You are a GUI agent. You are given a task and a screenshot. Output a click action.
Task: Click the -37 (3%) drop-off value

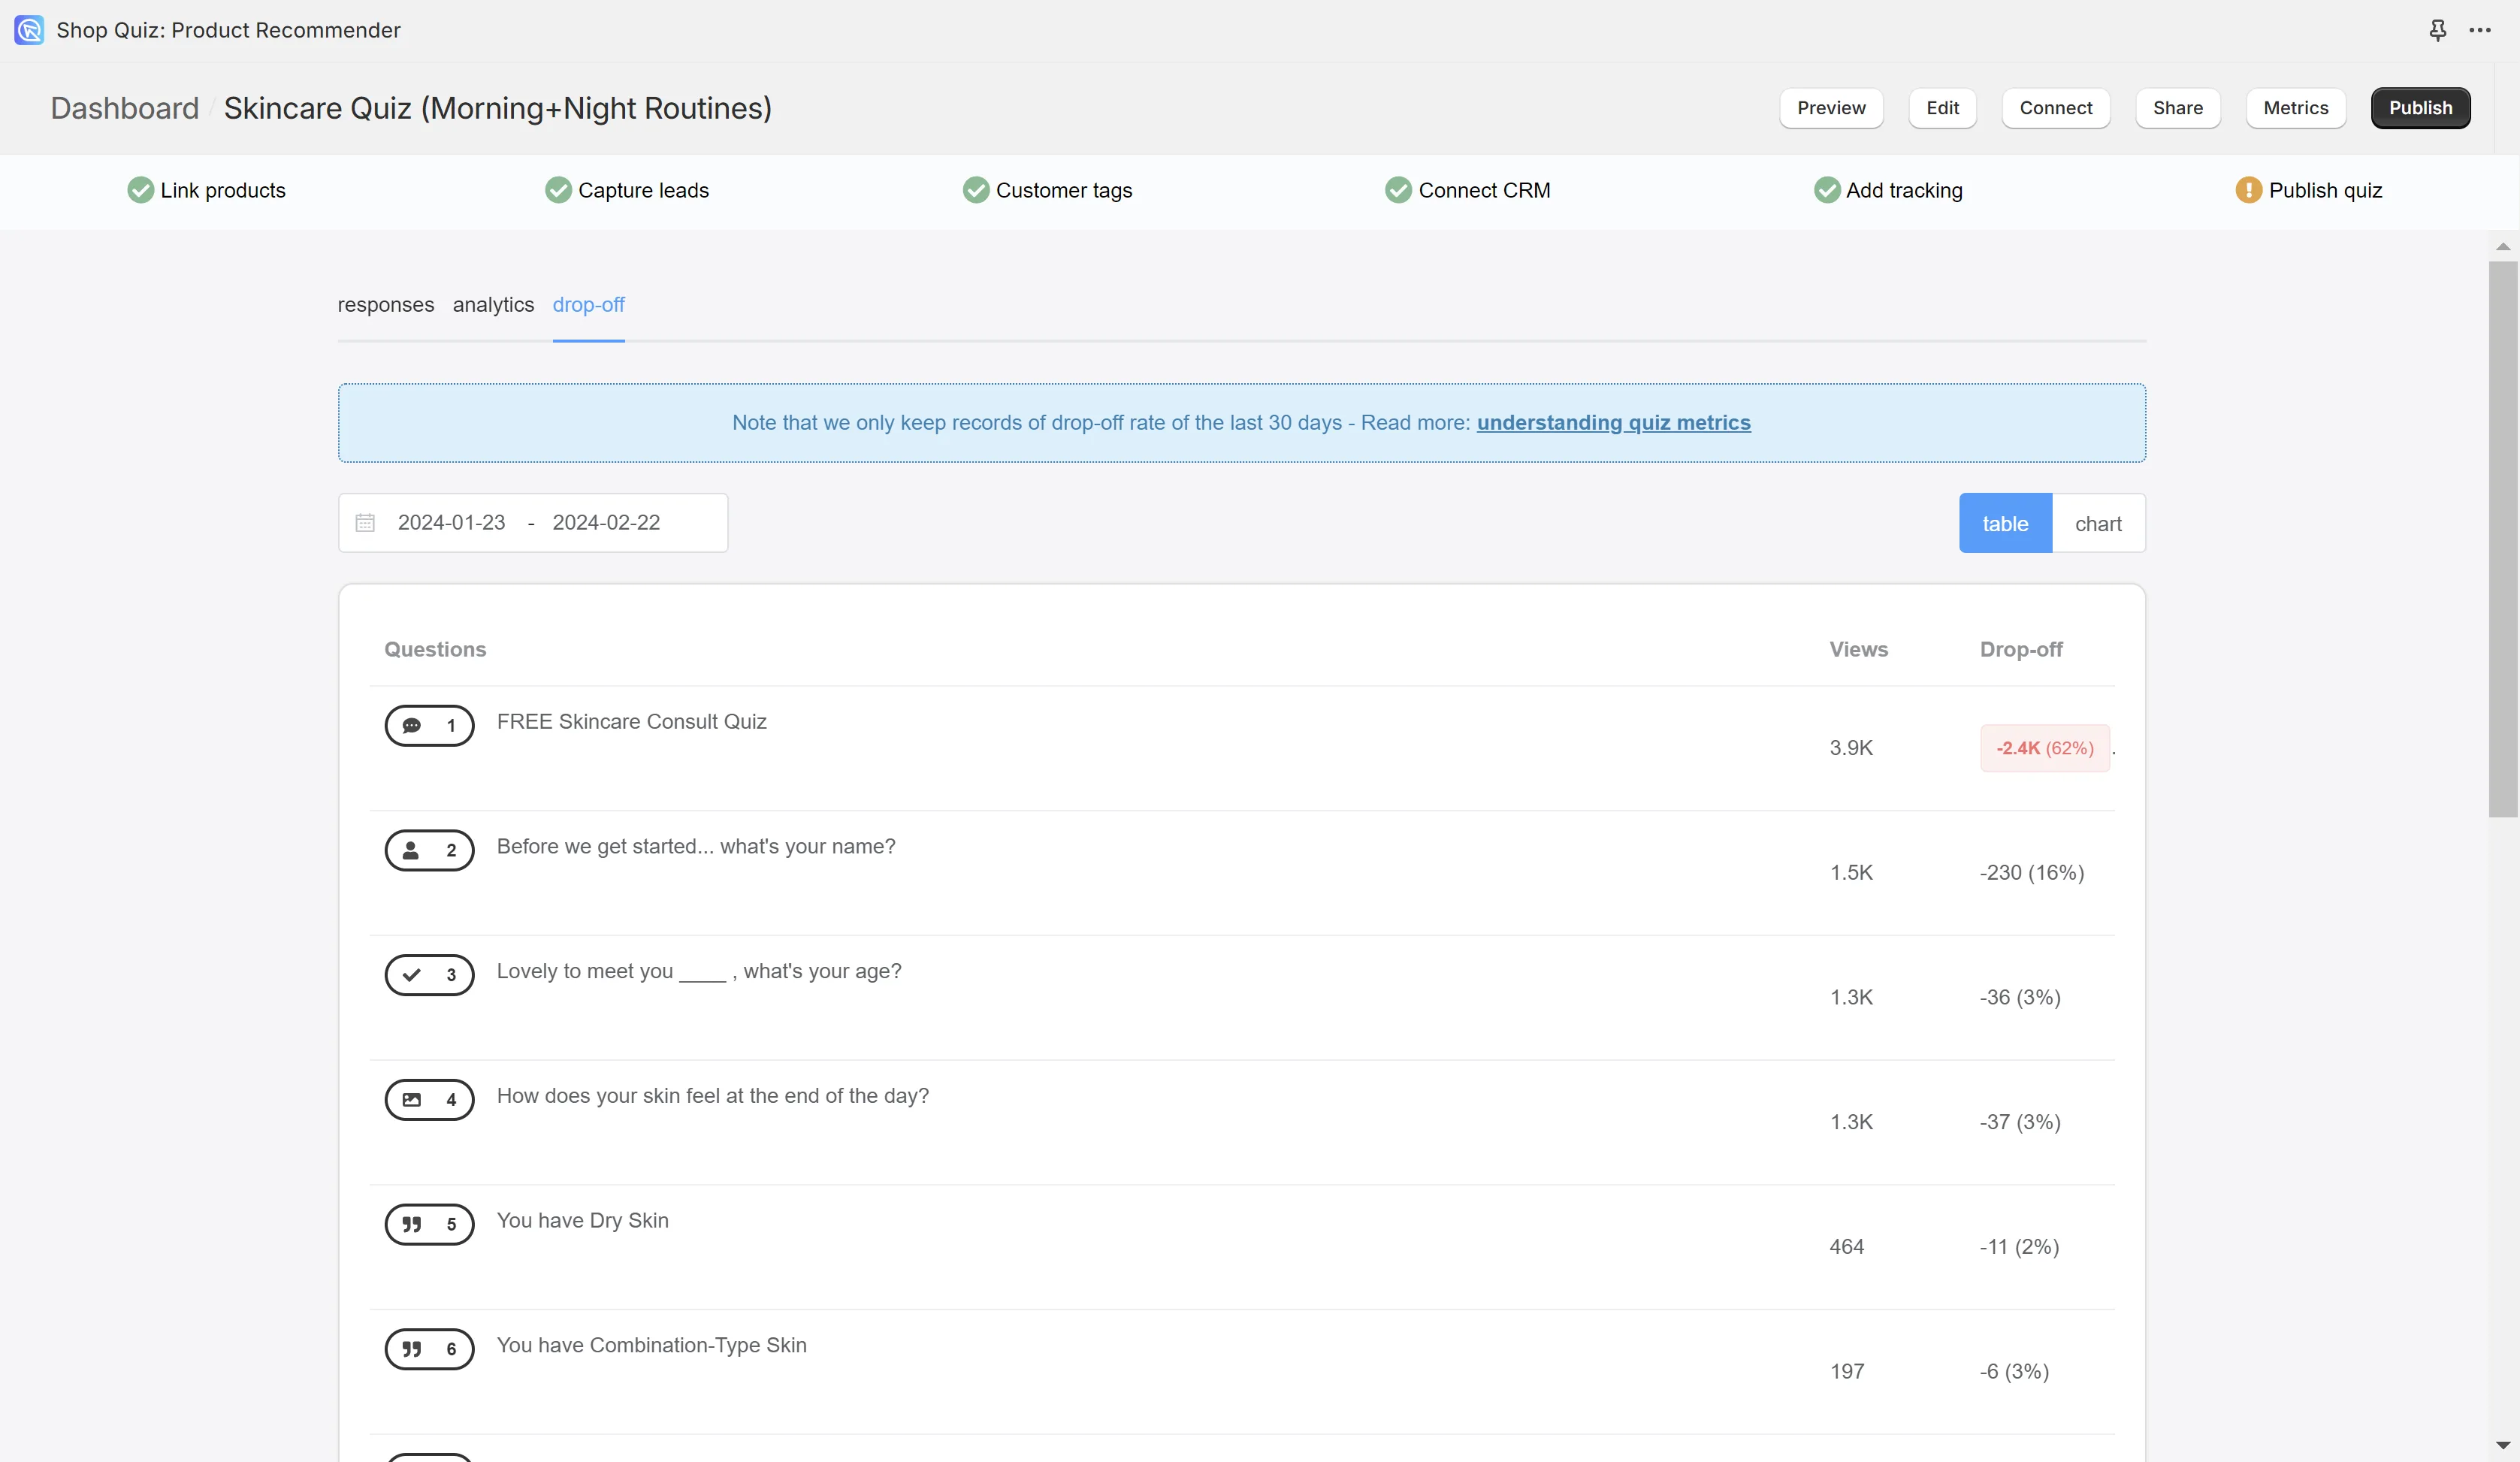(2020, 1122)
